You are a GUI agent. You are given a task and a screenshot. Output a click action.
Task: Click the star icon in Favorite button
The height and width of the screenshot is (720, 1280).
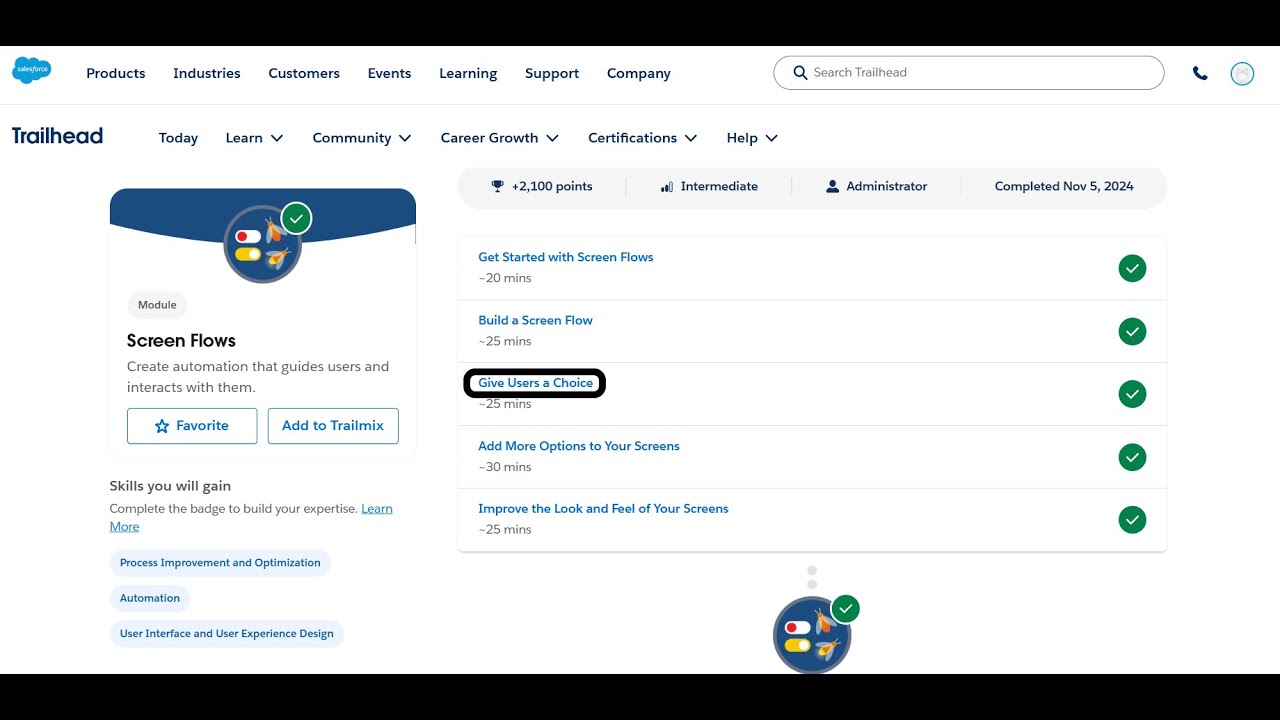tap(162, 426)
